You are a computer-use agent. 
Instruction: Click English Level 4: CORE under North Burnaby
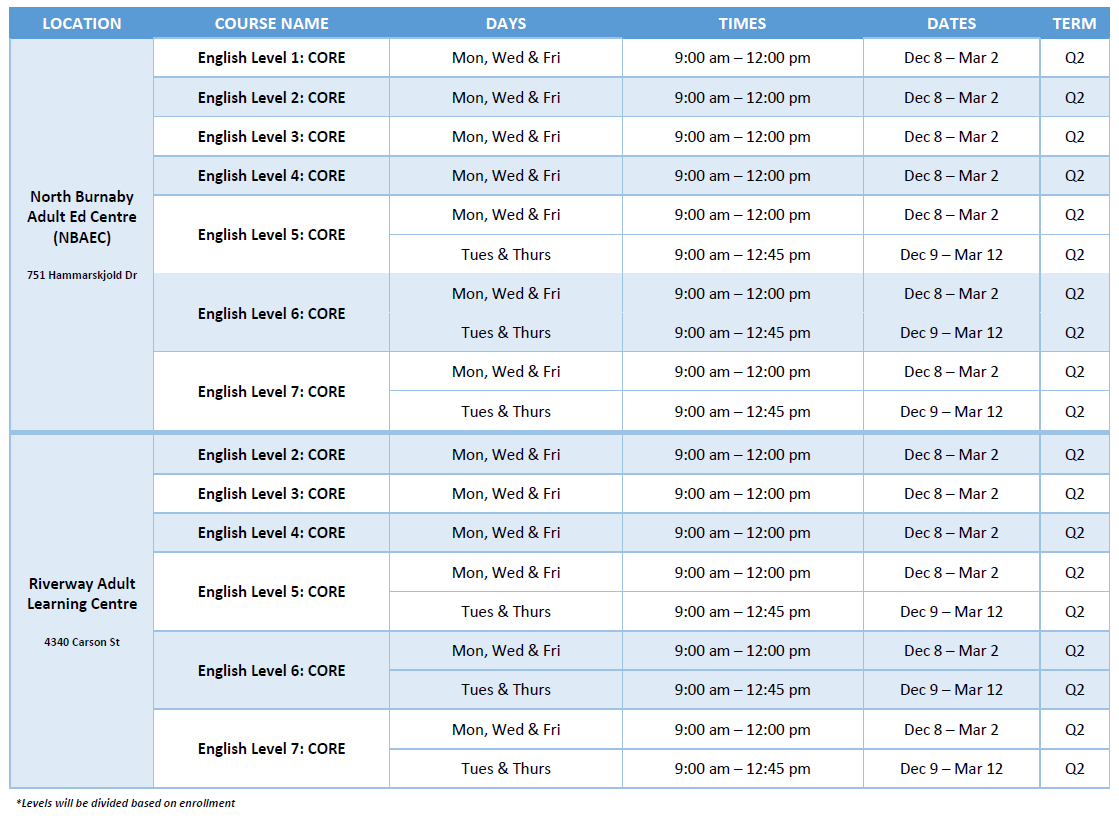[271, 176]
